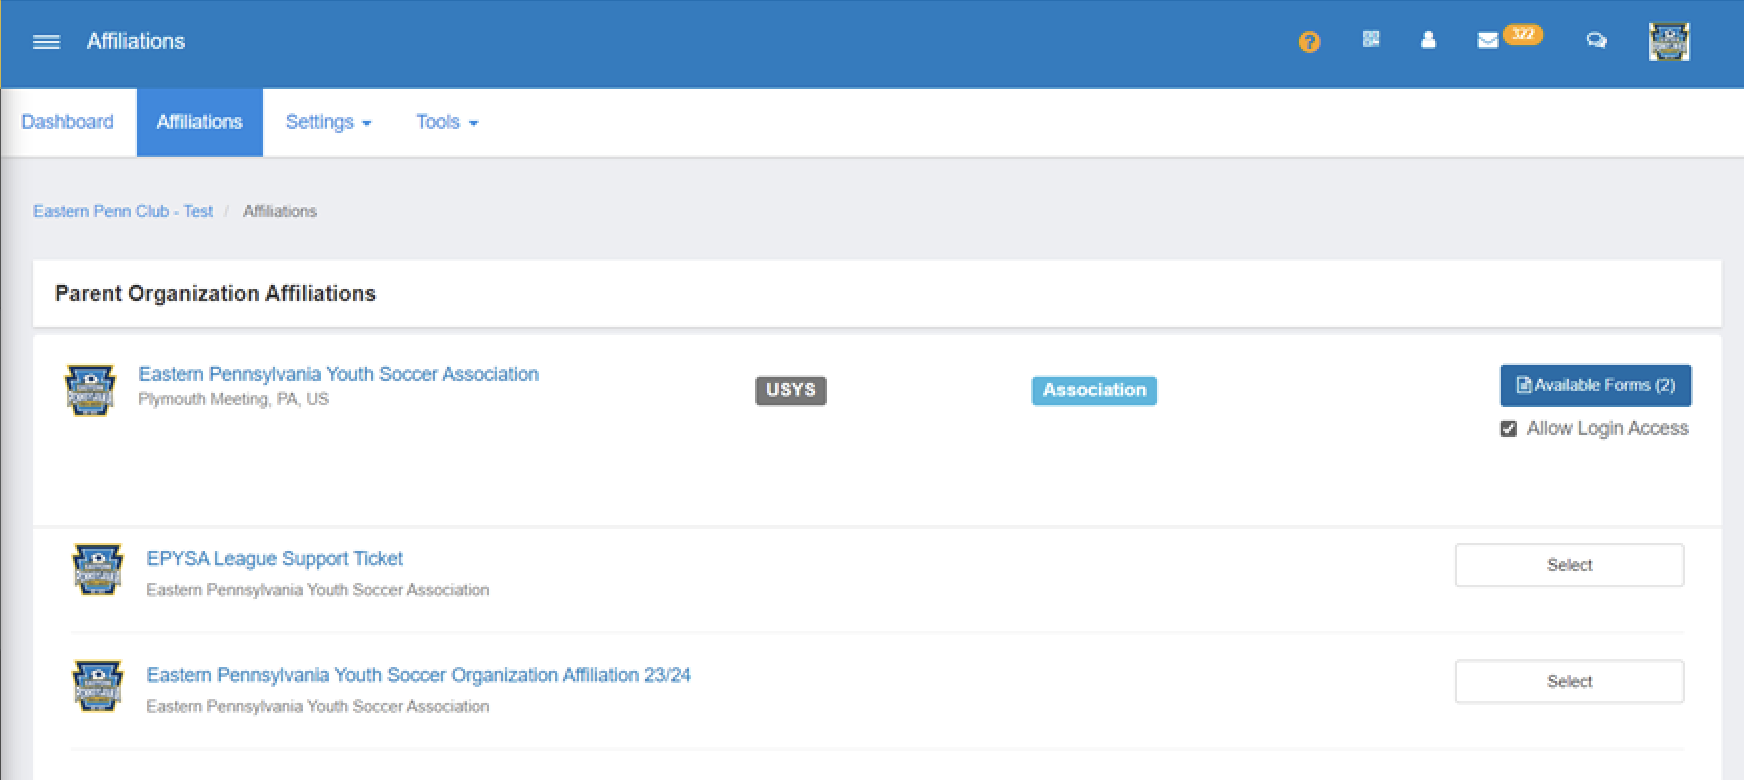The height and width of the screenshot is (780, 1744).
Task: Click association subtitle under EPYSA League Support Ticket
Action: 318,590
